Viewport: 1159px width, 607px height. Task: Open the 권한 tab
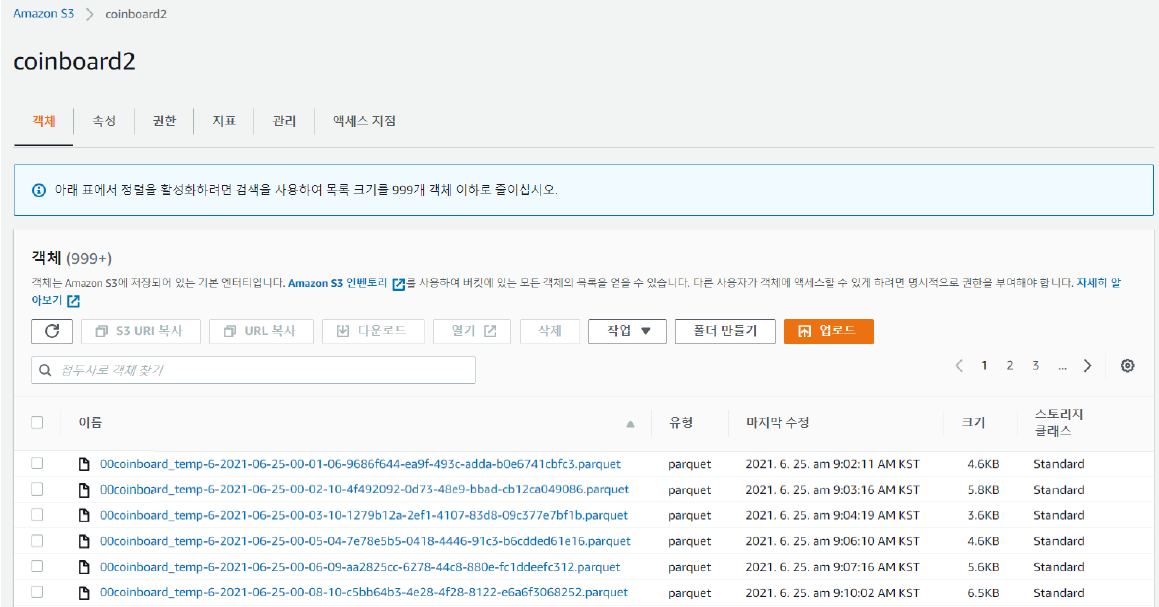point(164,121)
